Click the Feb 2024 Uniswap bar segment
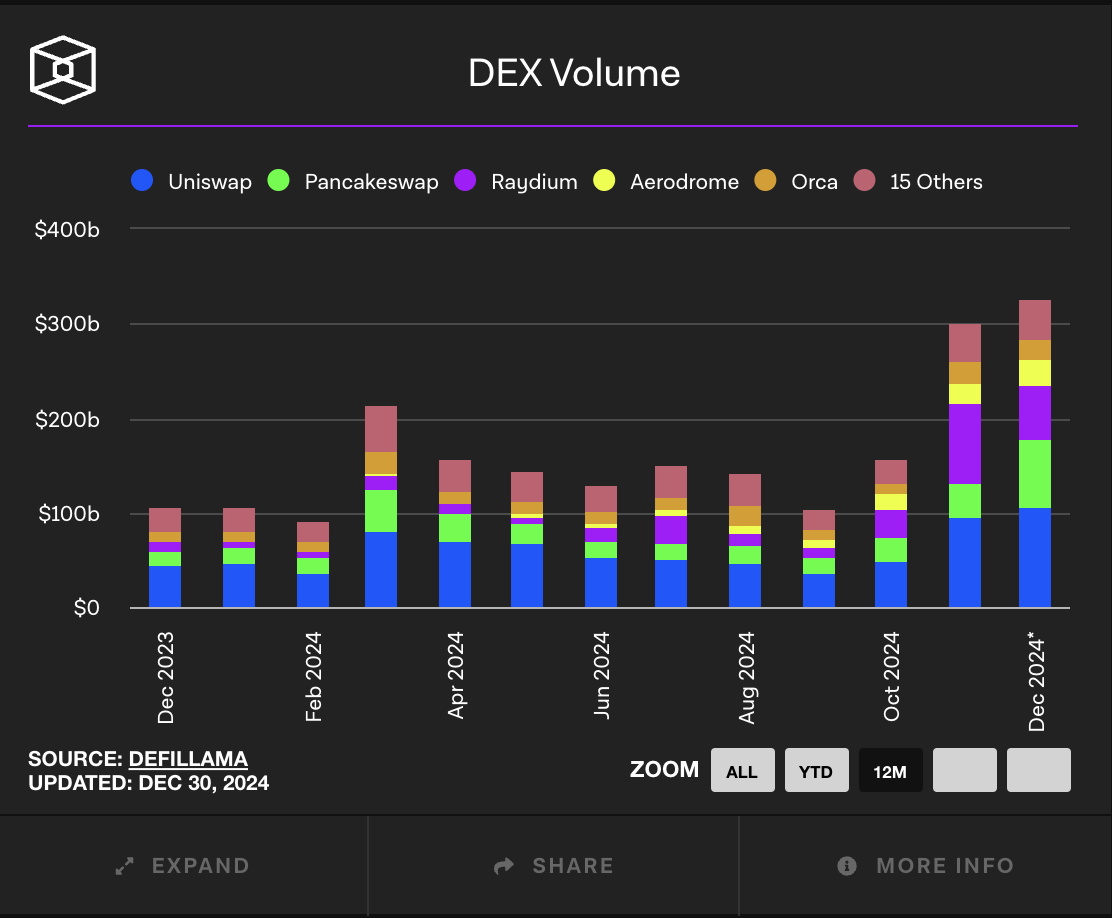The height and width of the screenshot is (918, 1112). [x=313, y=591]
